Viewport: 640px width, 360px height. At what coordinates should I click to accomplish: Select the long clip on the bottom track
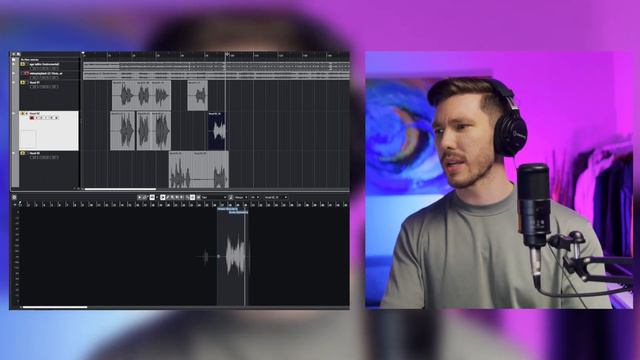pyautogui.click(x=199, y=170)
